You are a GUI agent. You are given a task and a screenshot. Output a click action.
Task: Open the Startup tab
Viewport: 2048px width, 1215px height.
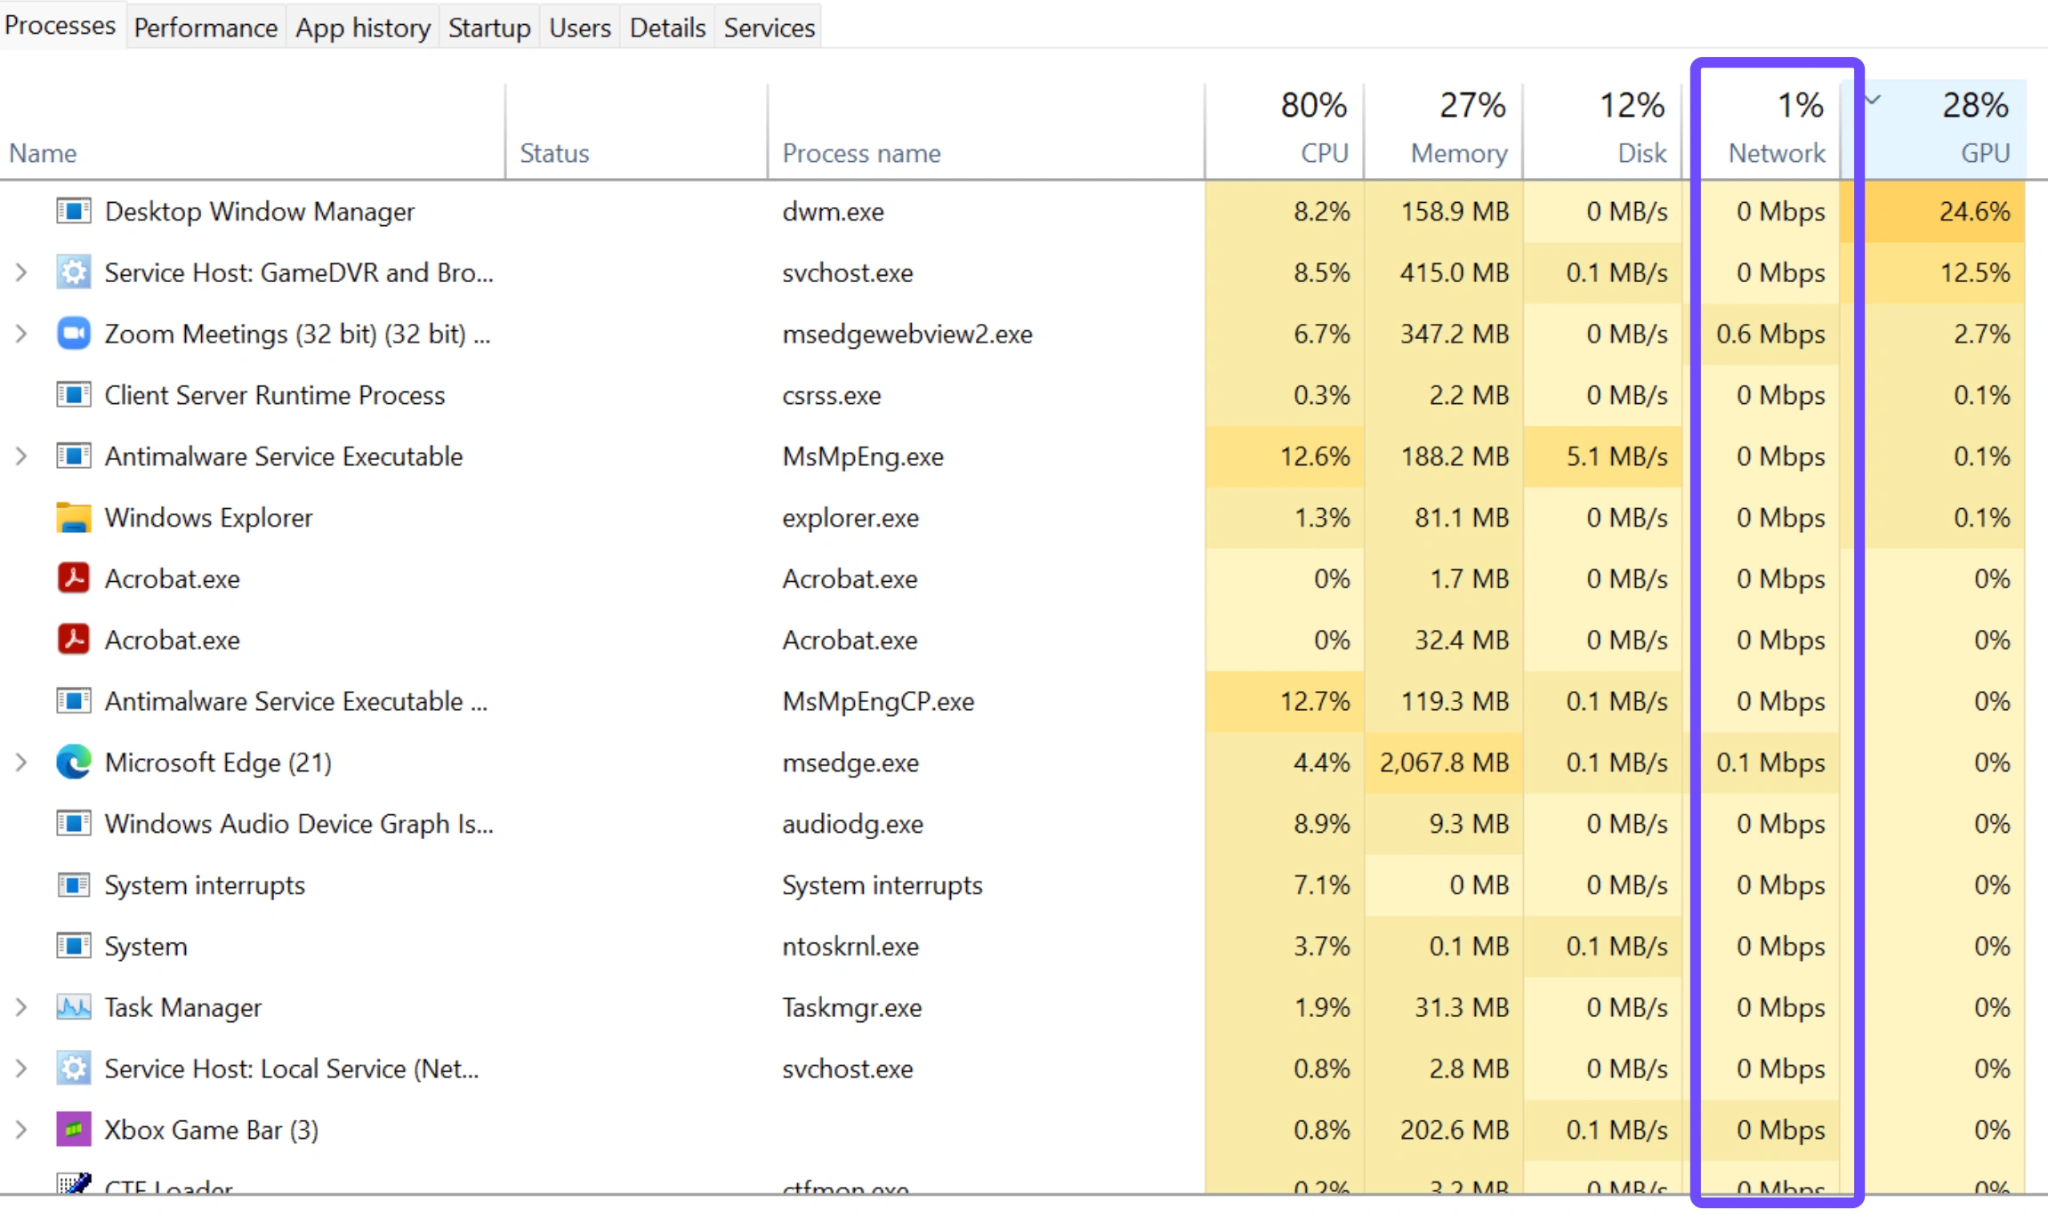pos(489,27)
